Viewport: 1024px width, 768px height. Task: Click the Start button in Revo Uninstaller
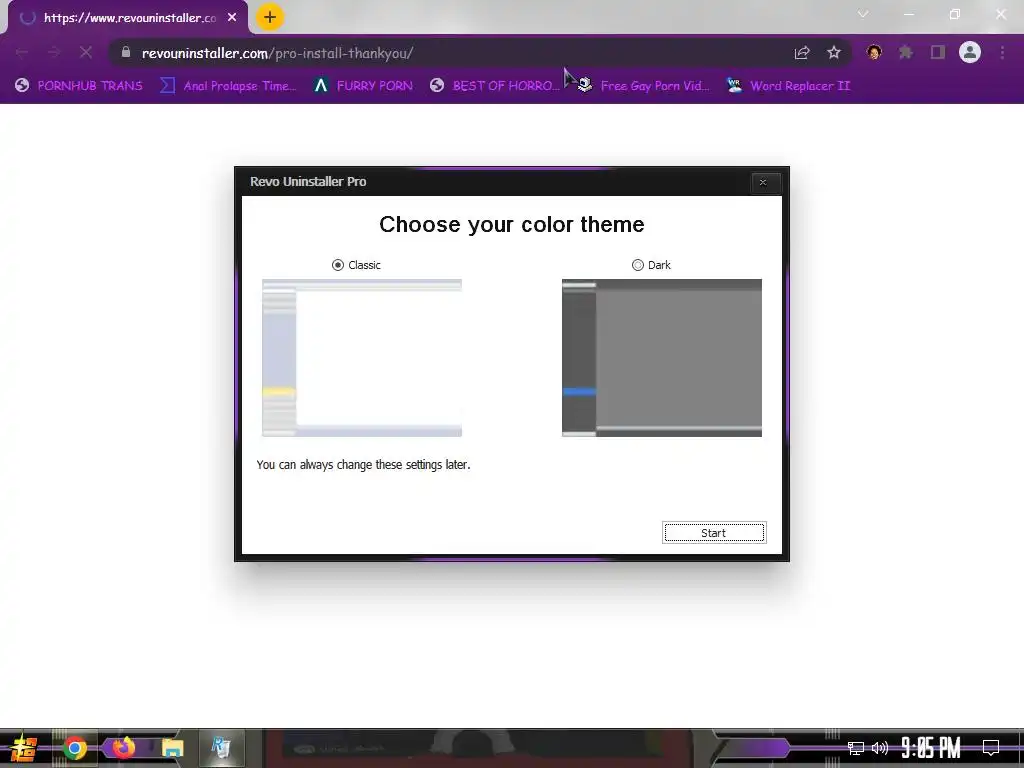[714, 533]
